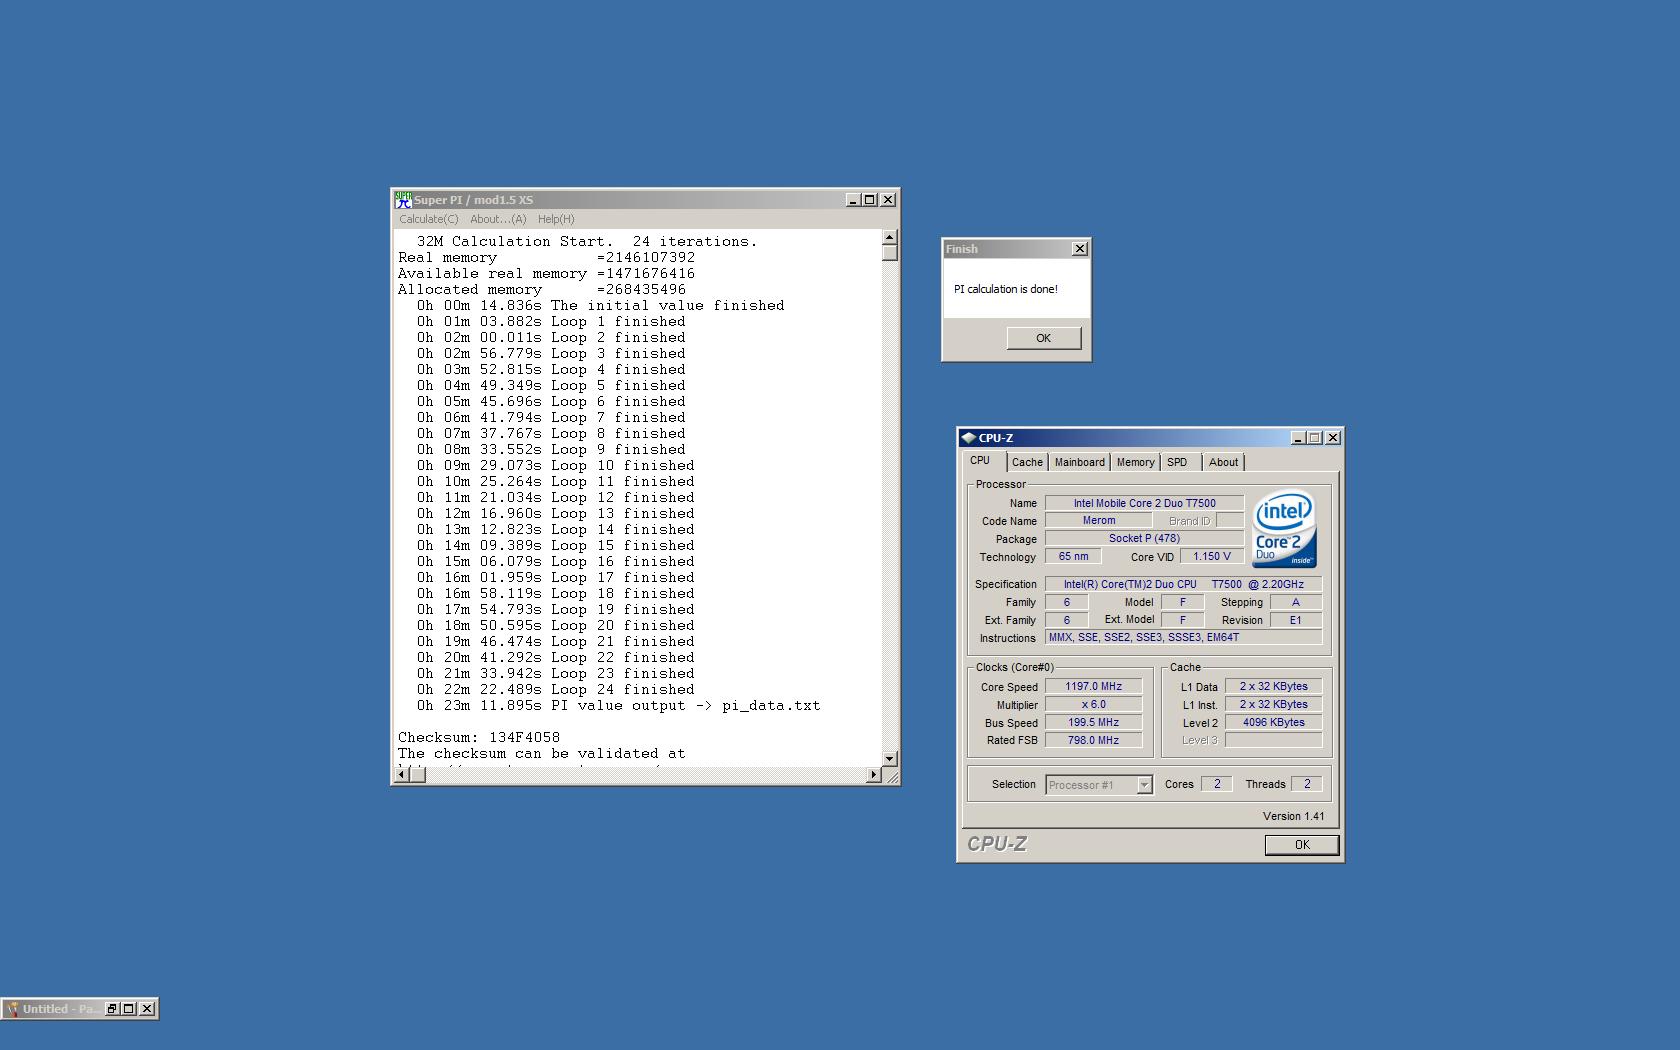Click OK button in CPU-Z window
The width and height of the screenshot is (1680, 1050).
1302,845
